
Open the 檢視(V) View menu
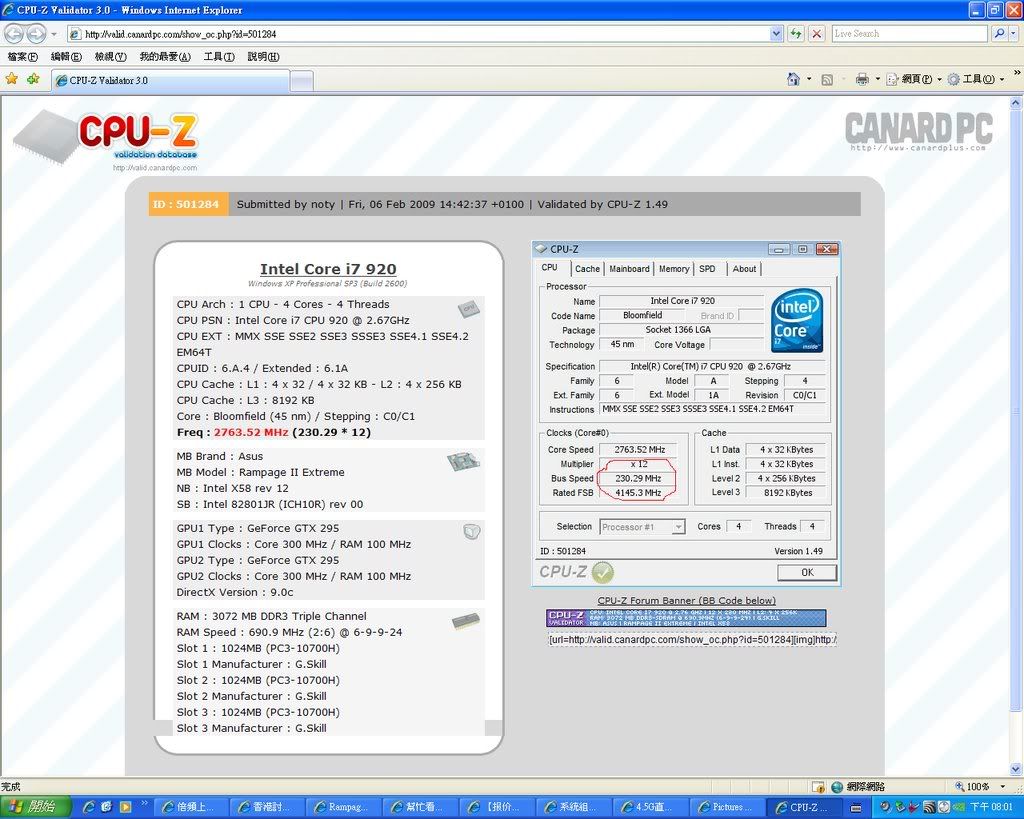[x=110, y=57]
